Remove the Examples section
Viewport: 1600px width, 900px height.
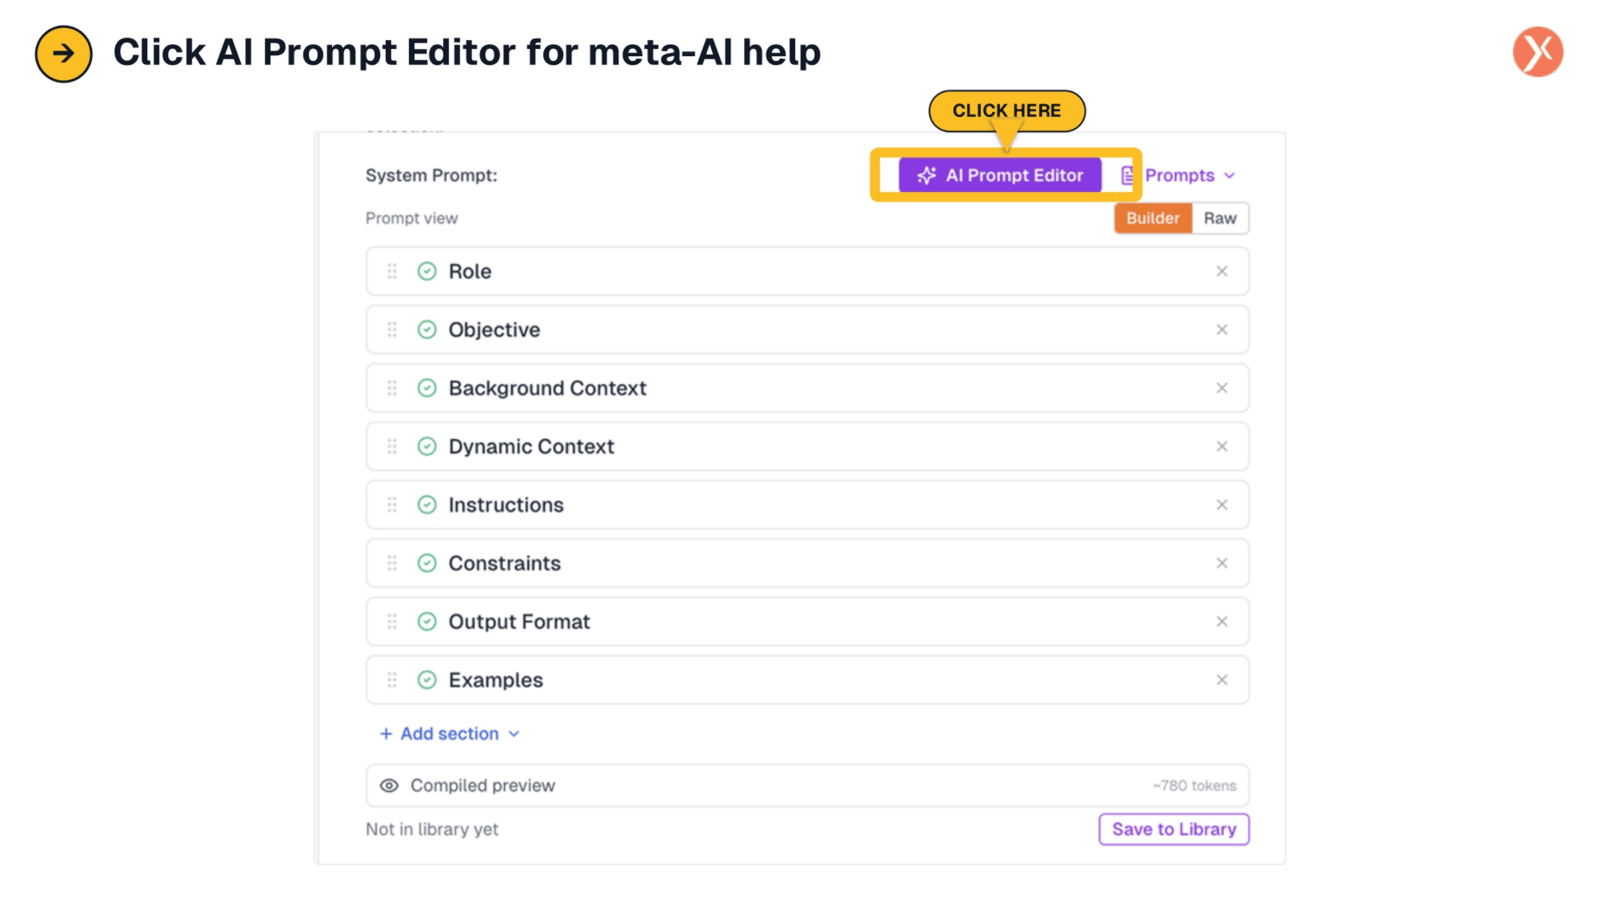pos(1222,680)
